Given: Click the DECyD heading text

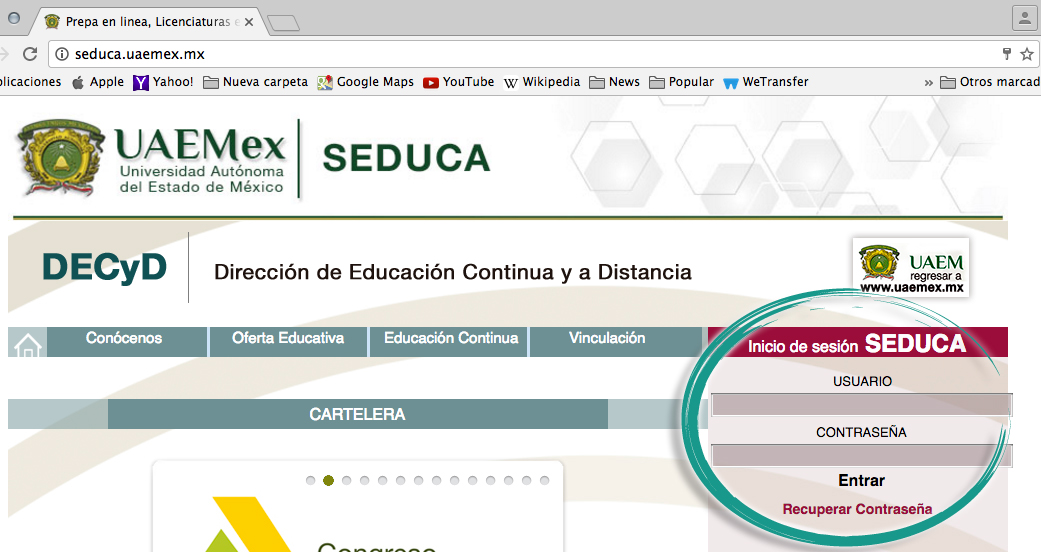Looking at the screenshot, I should 104,267.
